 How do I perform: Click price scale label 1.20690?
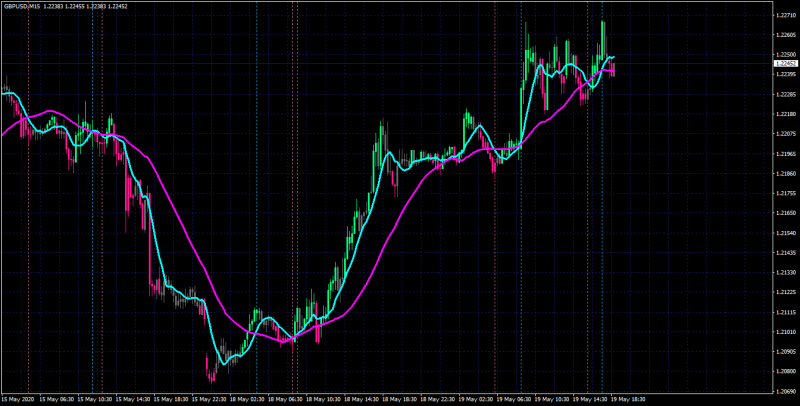tap(785, 392)
